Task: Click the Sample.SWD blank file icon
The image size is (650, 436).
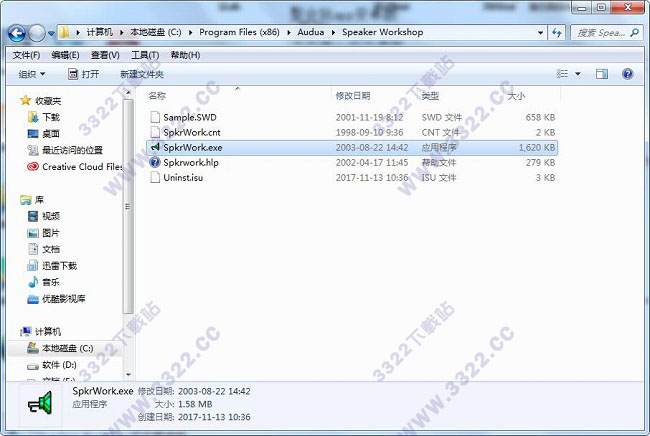Action: (155, 117)
